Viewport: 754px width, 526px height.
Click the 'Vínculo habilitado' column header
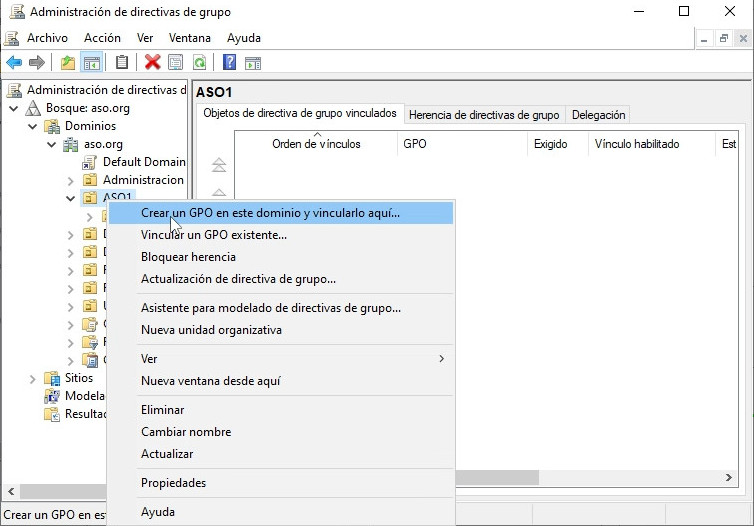[x=636, y=144]
